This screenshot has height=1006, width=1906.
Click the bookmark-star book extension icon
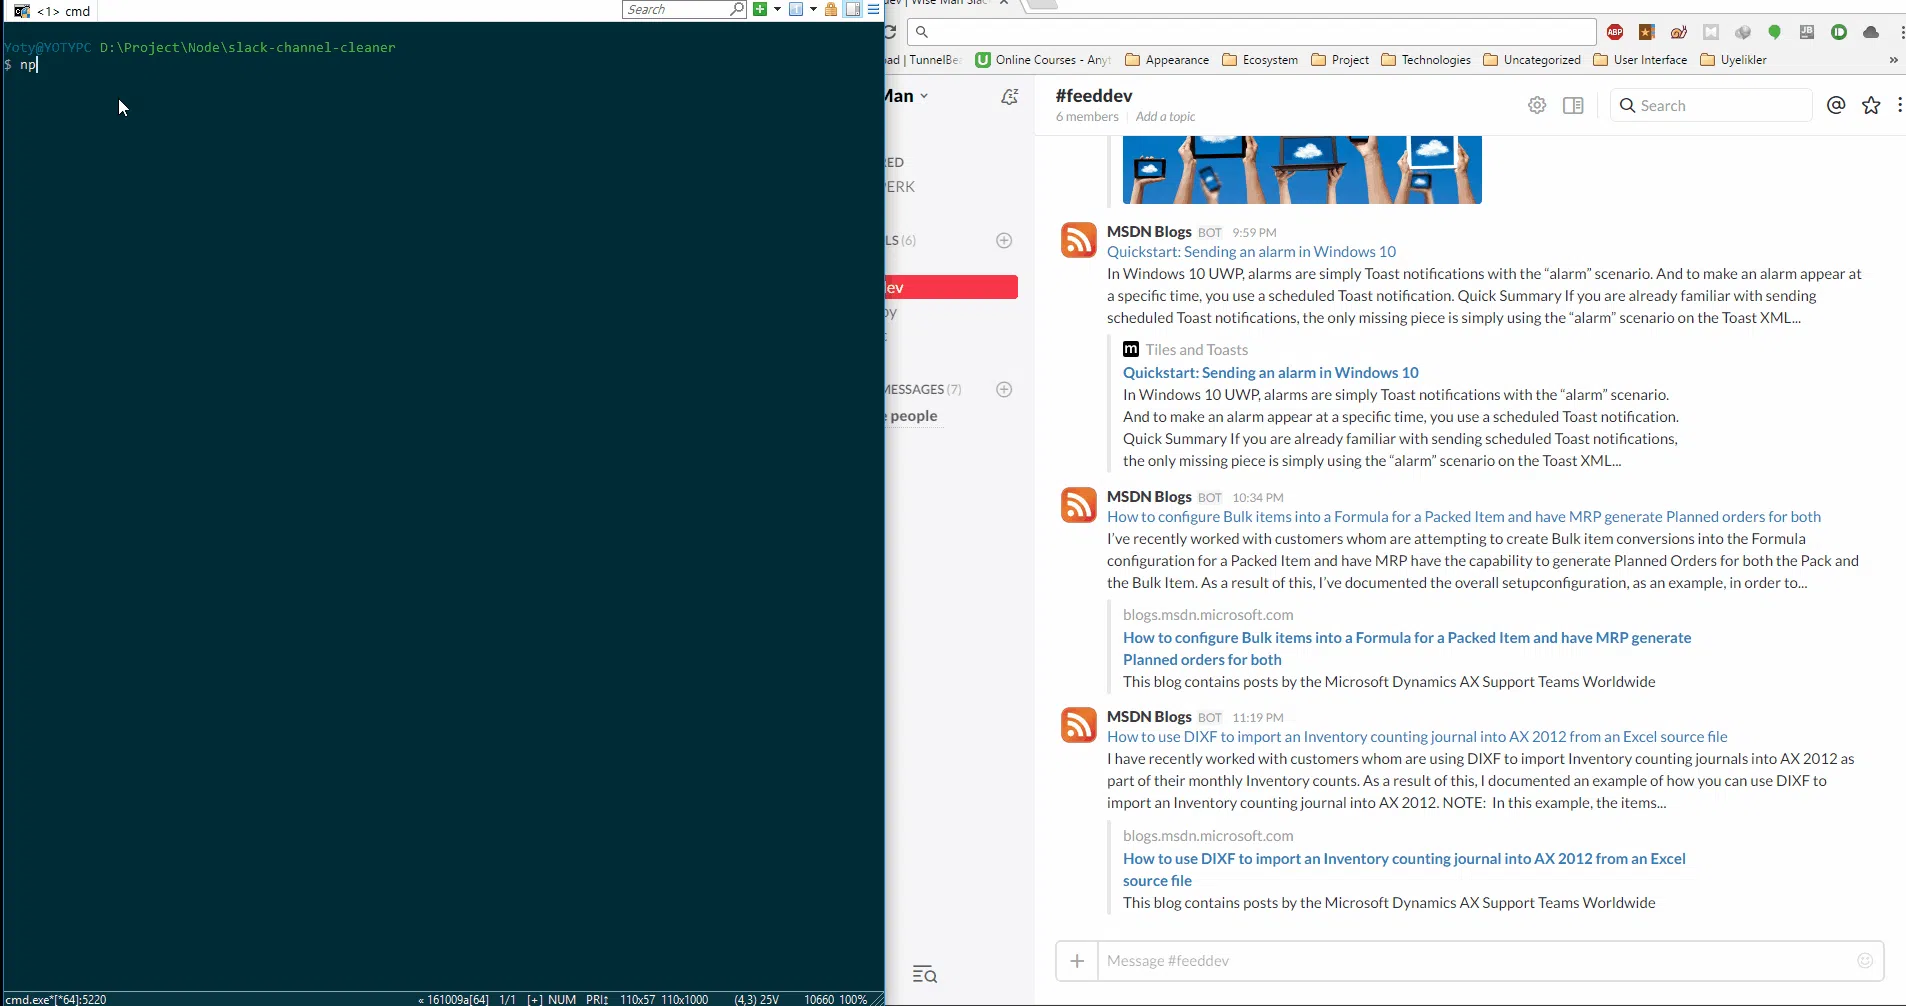point(1647,32)
